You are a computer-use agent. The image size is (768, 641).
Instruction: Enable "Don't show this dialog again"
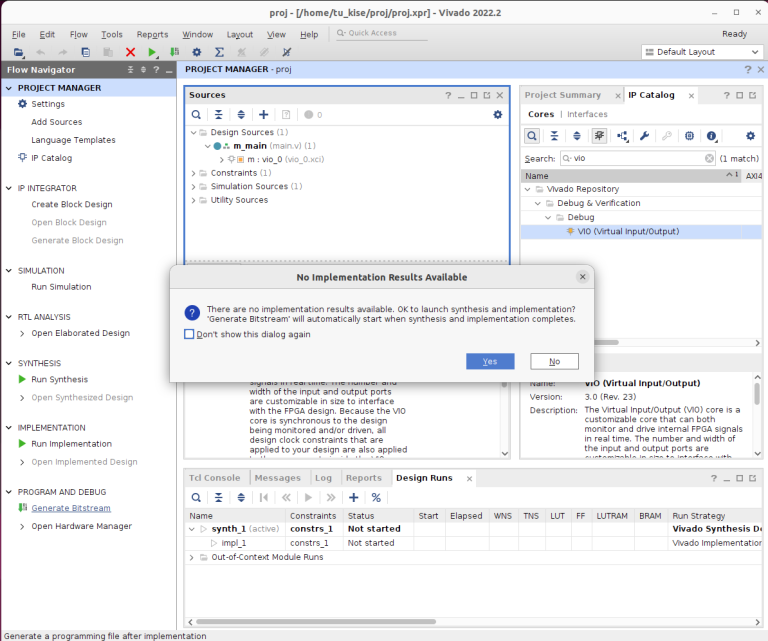tap(189, 334)
